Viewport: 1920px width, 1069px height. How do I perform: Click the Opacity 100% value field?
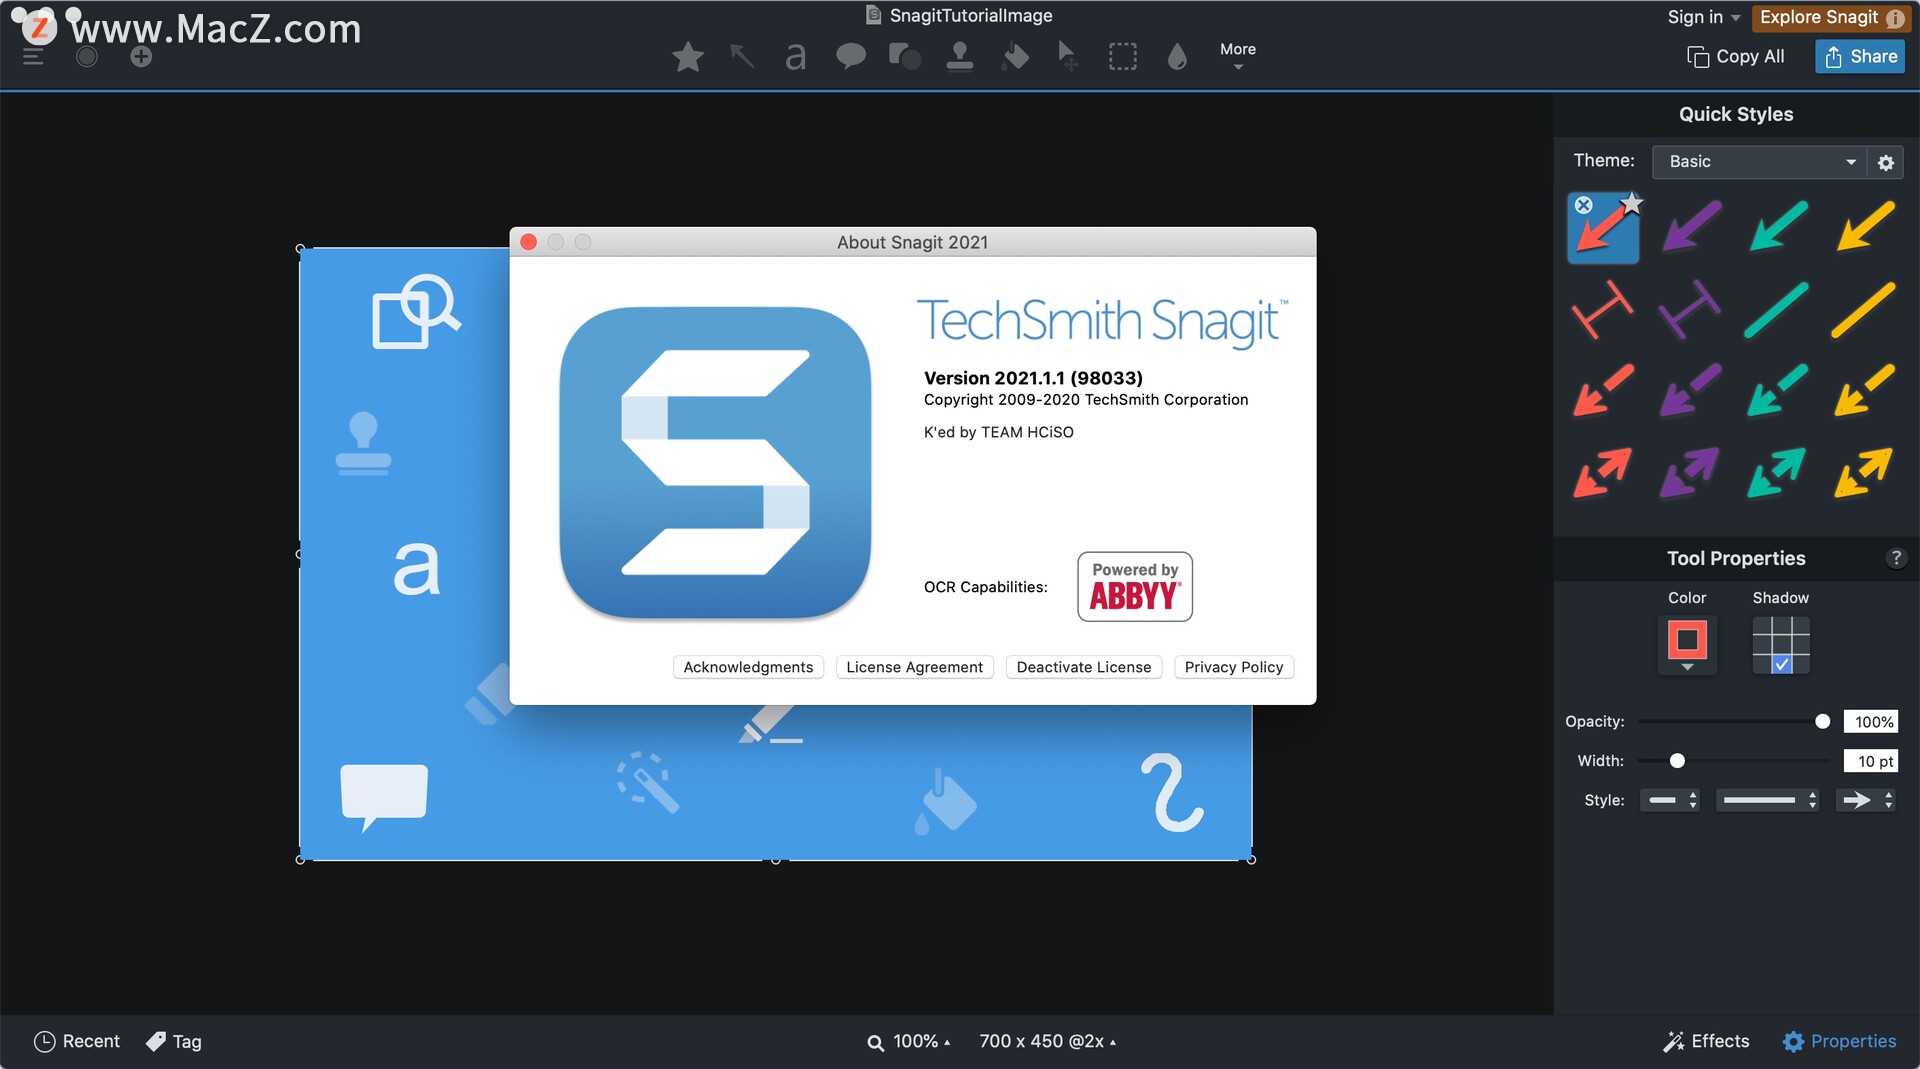[1871, 722]
